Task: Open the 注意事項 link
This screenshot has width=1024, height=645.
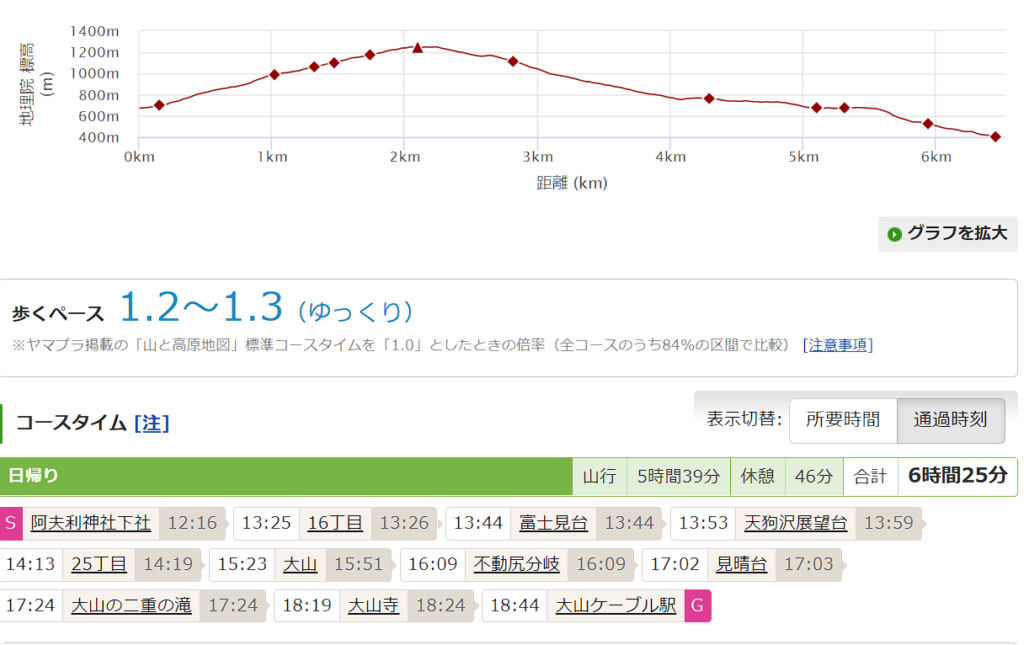Action: click(837, 345)
